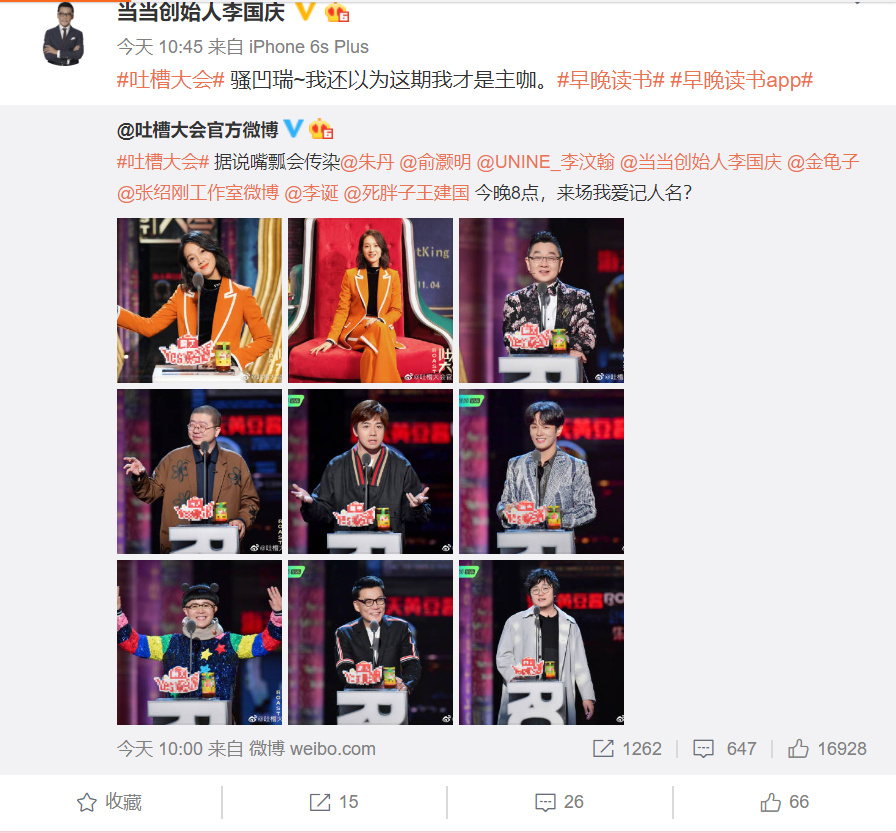The height and width of the screenshot is (833, 896).
Task: Click the thumbs-up icon showing 16928
Action: [798, 748]
